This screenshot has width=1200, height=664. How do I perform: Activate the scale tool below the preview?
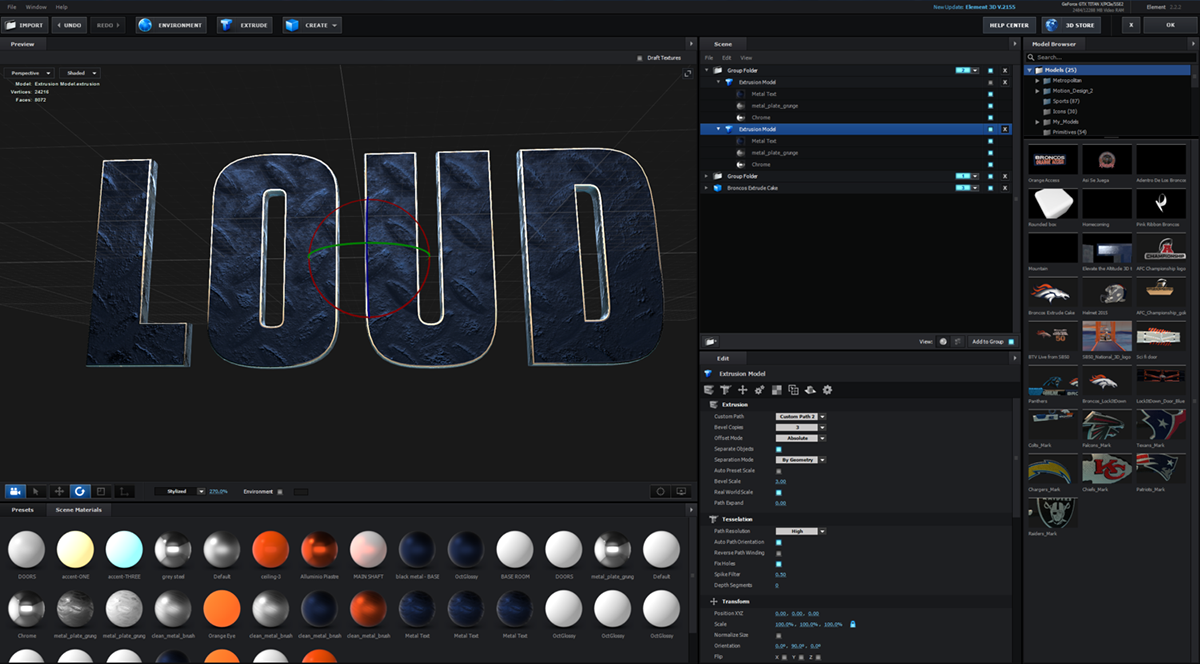[101, 491]
